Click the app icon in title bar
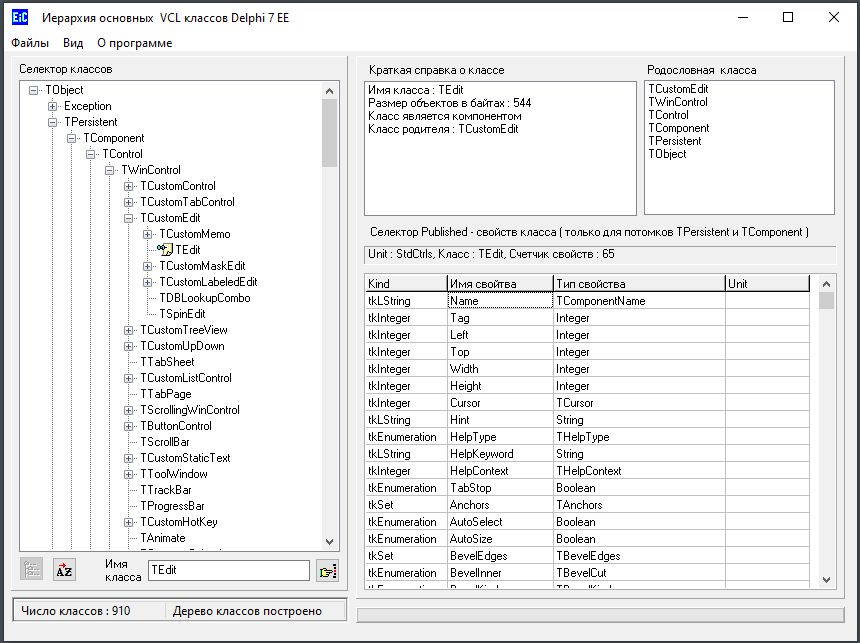The height and width of the screenshot is (643, 860). pyautogui.click(x=18, y=17)
